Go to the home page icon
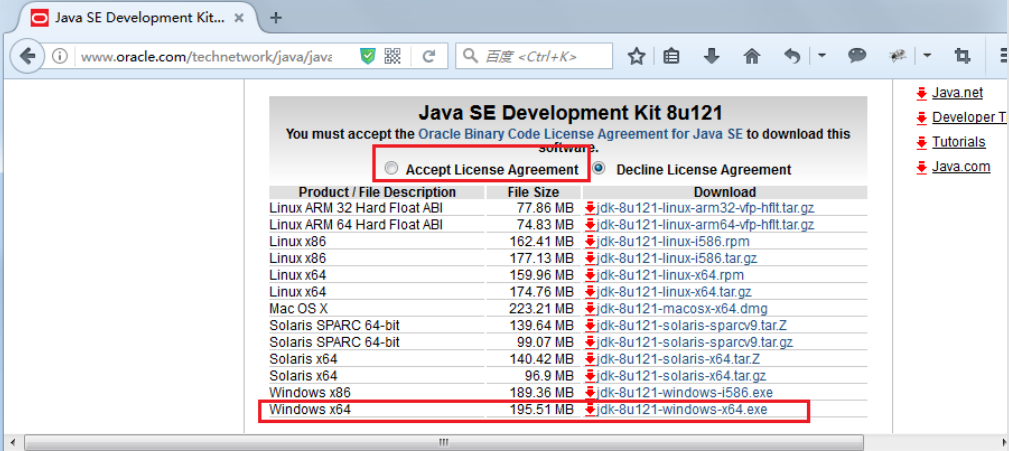Screen dimensions: 1009x451 pyautogui.click(x=752, y=57)
